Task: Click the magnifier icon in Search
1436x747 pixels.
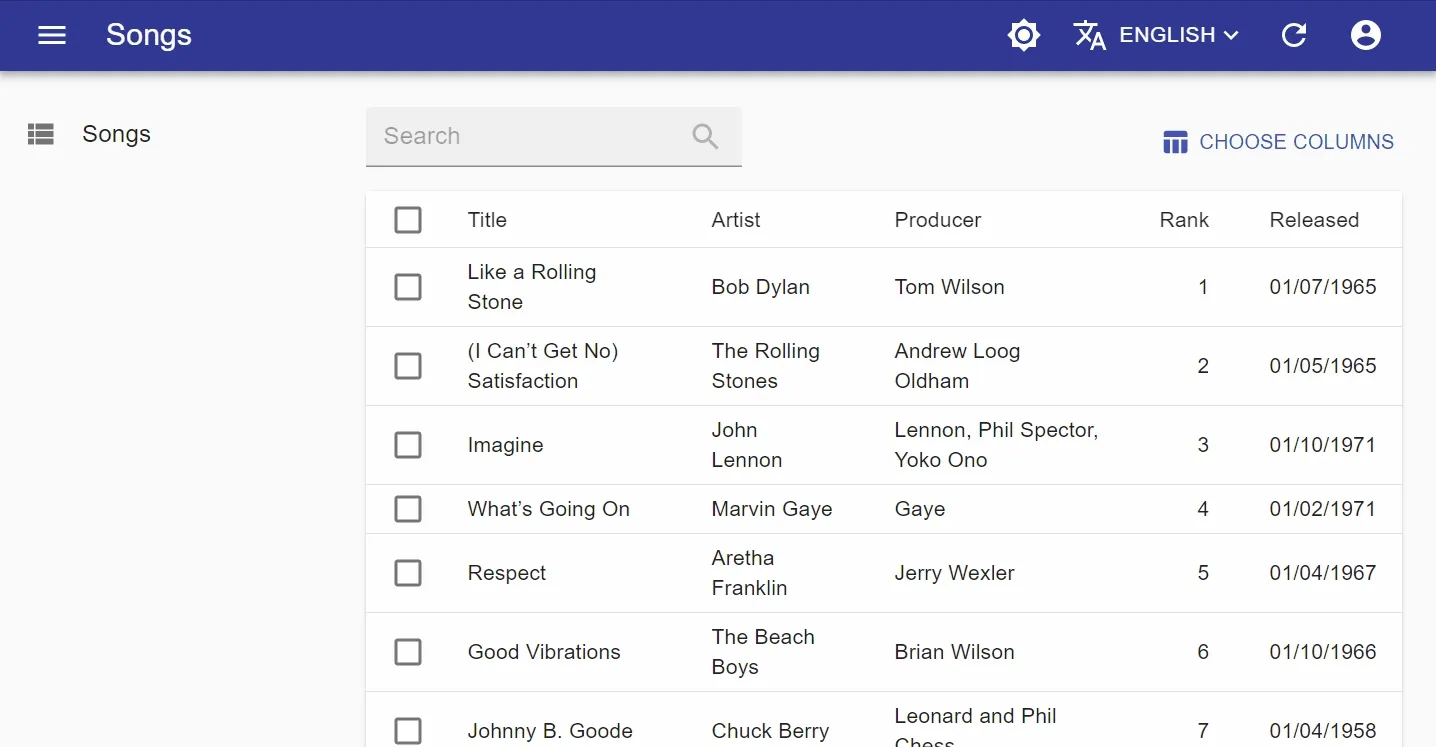Action: click(x=705, y=136)
